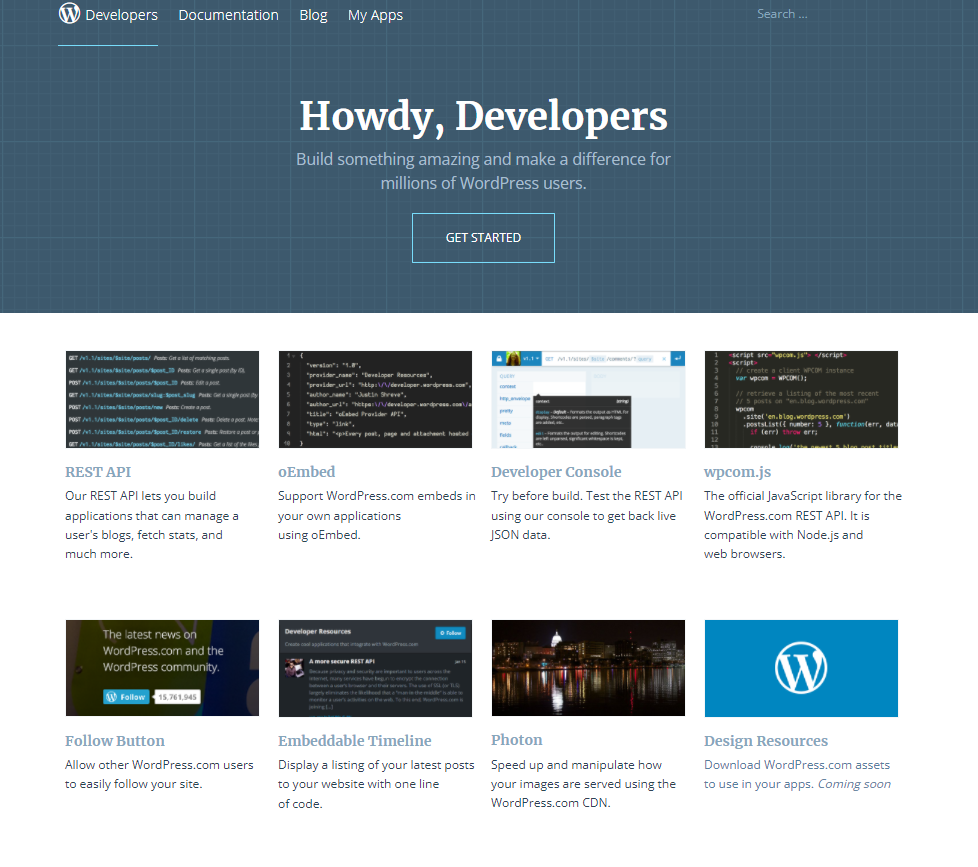The height and width of the screenshot is (867, 978).
Task: Click the GET STARTED button
Action: (x=483, y=238)
